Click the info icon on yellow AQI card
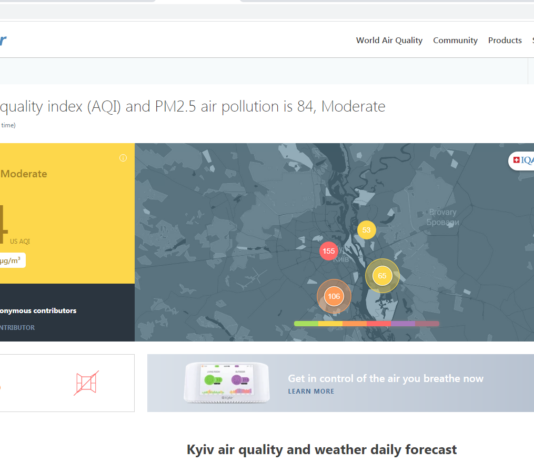The width and height of the screenshot is (534, 462). click(x=123, y=158)
